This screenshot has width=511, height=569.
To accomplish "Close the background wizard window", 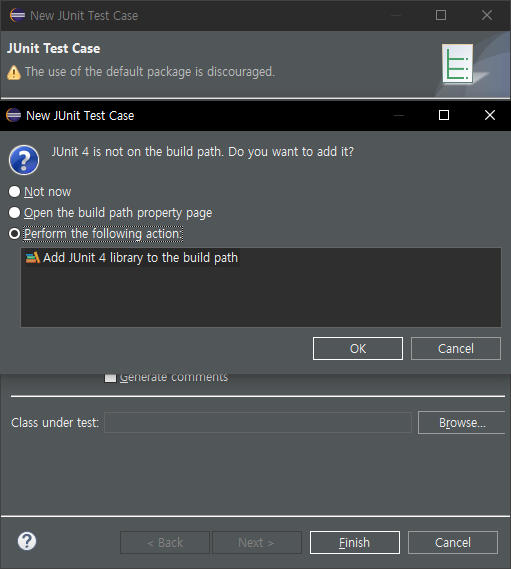I will tap(487, 15).
